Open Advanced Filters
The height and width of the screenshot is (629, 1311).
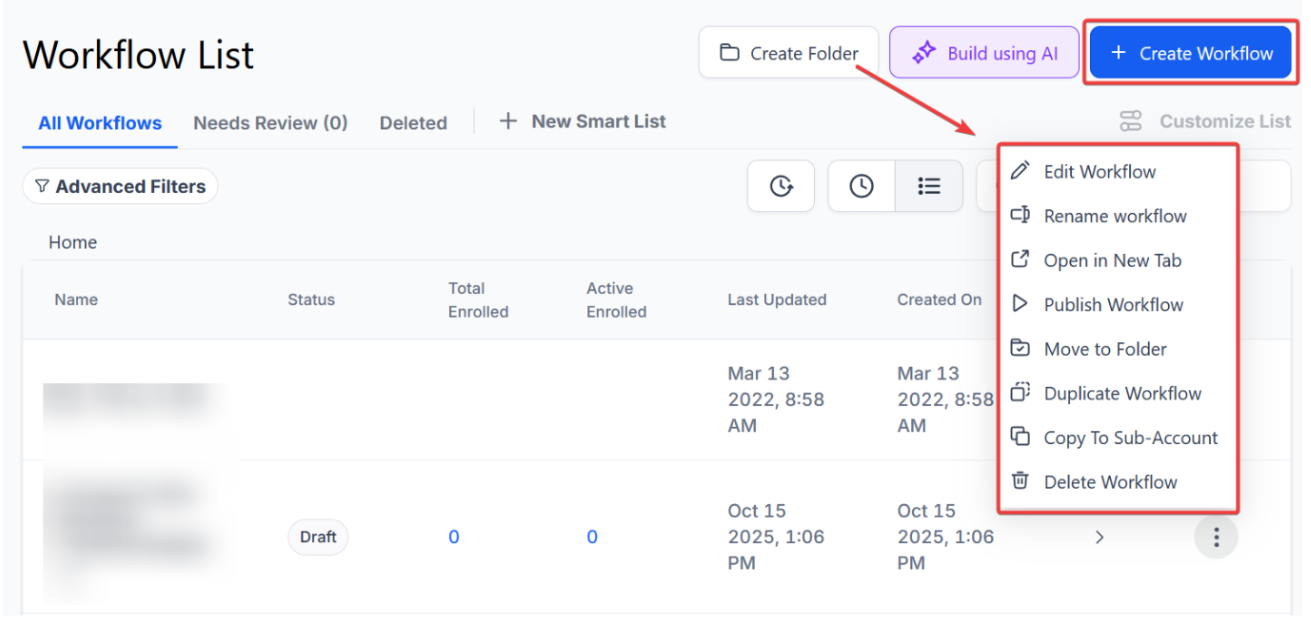tap(120, 186)
